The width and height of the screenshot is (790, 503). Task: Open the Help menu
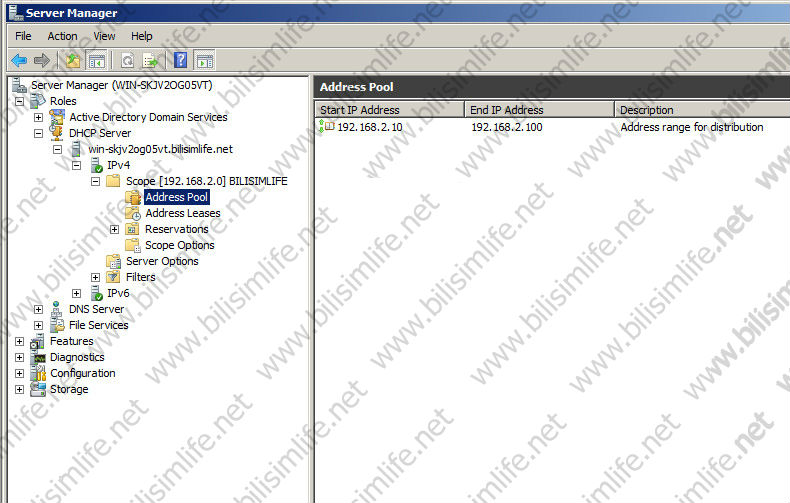(x=142, y=36)
